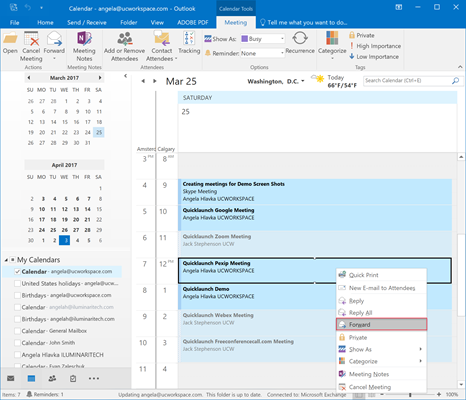Screen dimensions: 466x400
Task: Show next month in date navigator
Action: coord(100,78)
